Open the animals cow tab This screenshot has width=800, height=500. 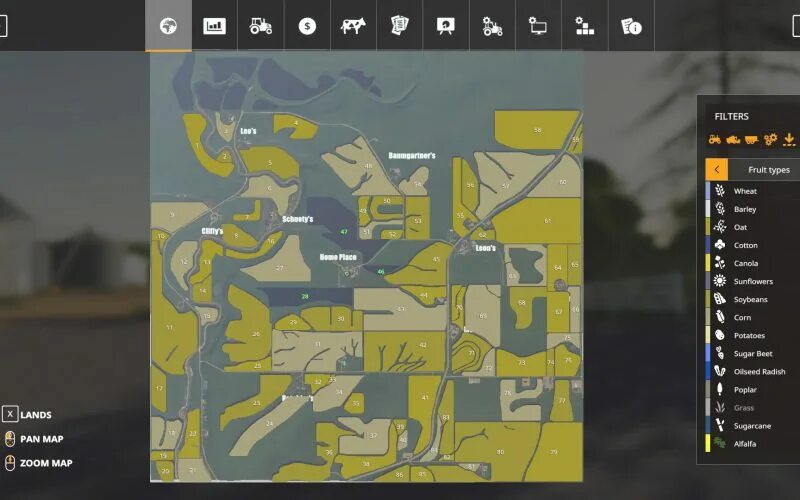click(353, 26)
